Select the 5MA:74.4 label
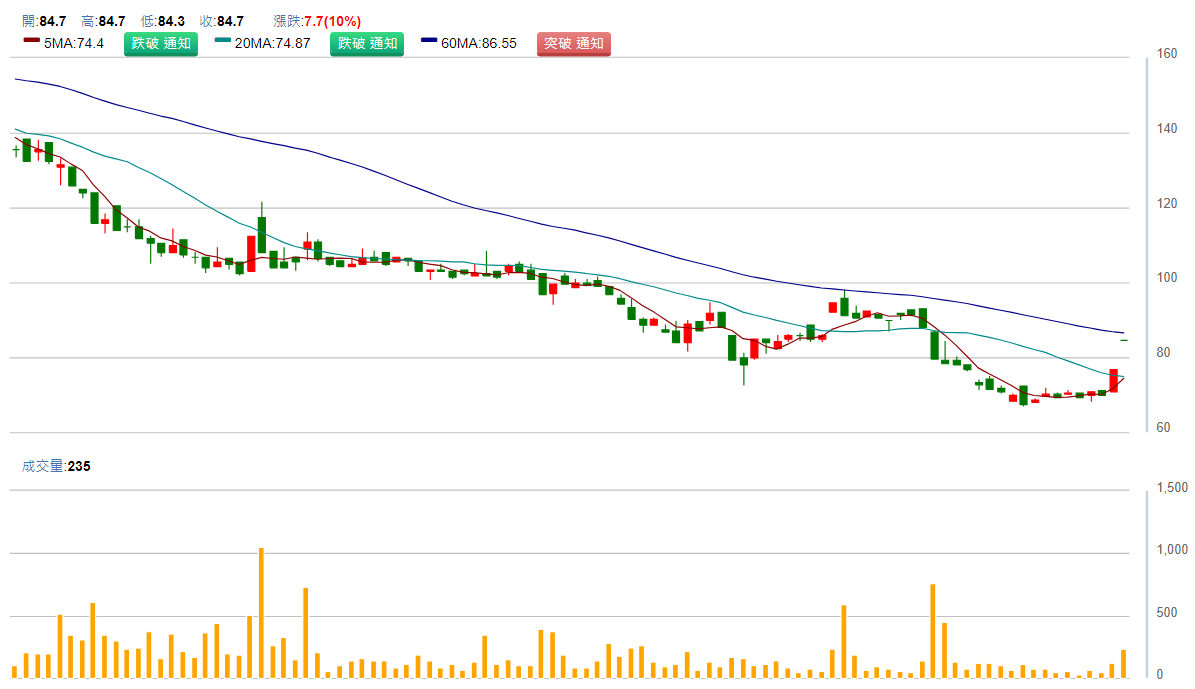 pos(74,43)
